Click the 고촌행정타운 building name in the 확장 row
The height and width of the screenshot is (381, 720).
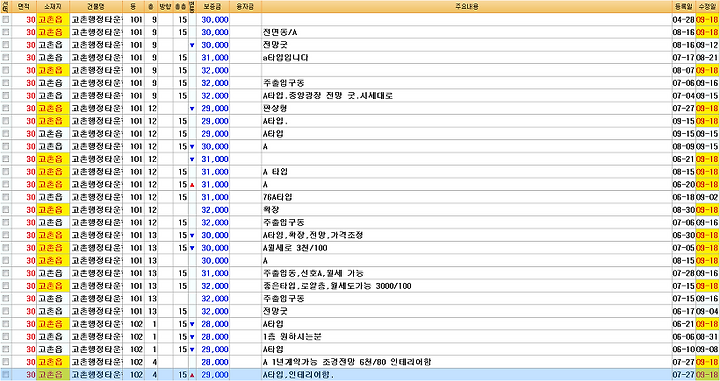click(x=96, y=210)
